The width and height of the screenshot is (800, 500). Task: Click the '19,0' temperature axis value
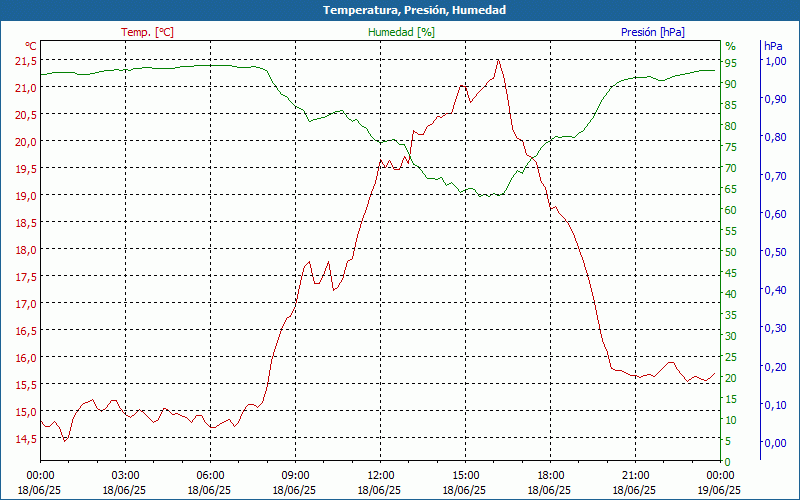27,196
